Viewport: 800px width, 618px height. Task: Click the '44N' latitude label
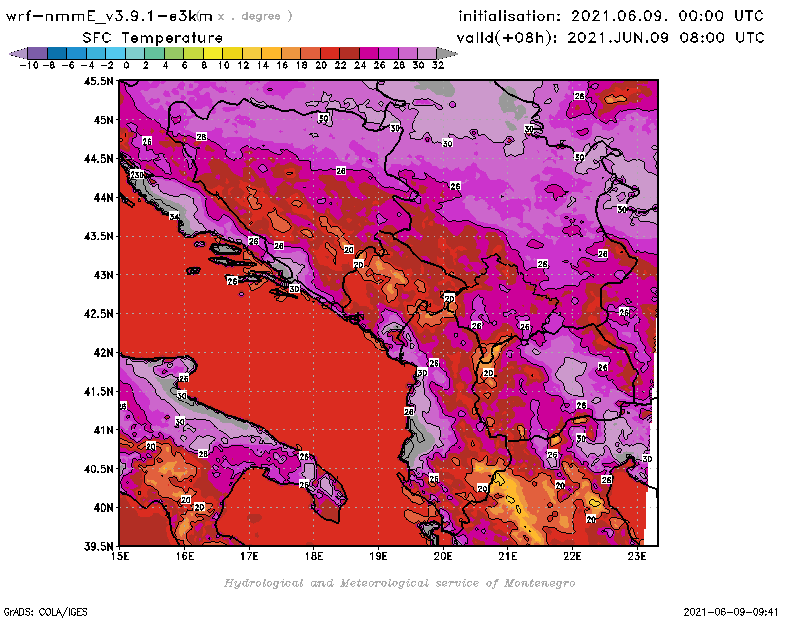(104, 197)
